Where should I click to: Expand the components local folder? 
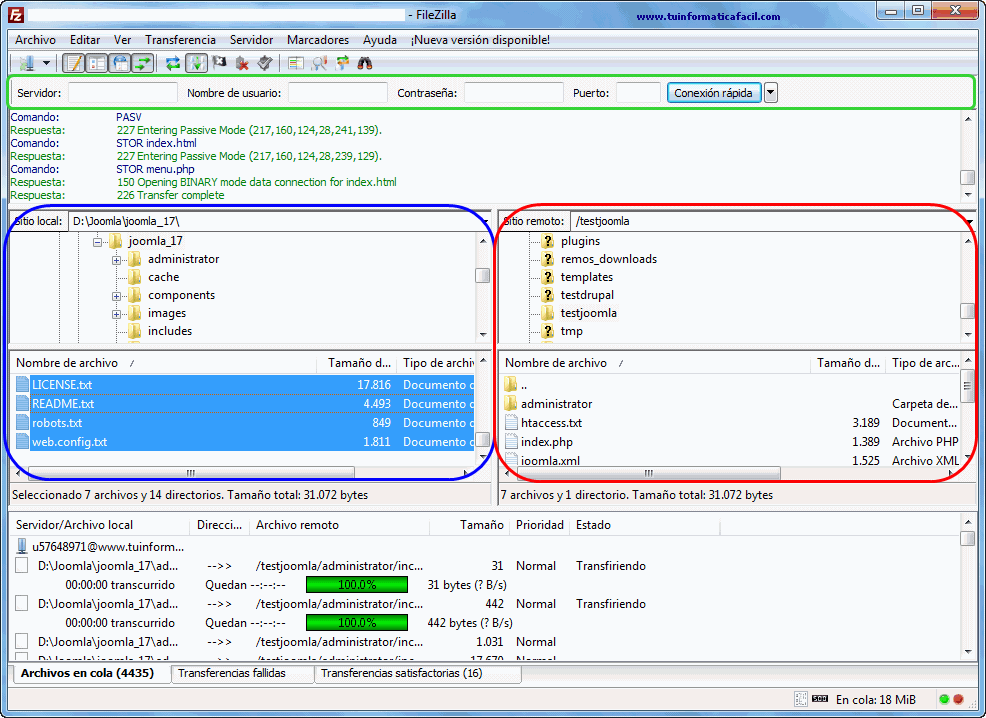[x=116, y=296]
